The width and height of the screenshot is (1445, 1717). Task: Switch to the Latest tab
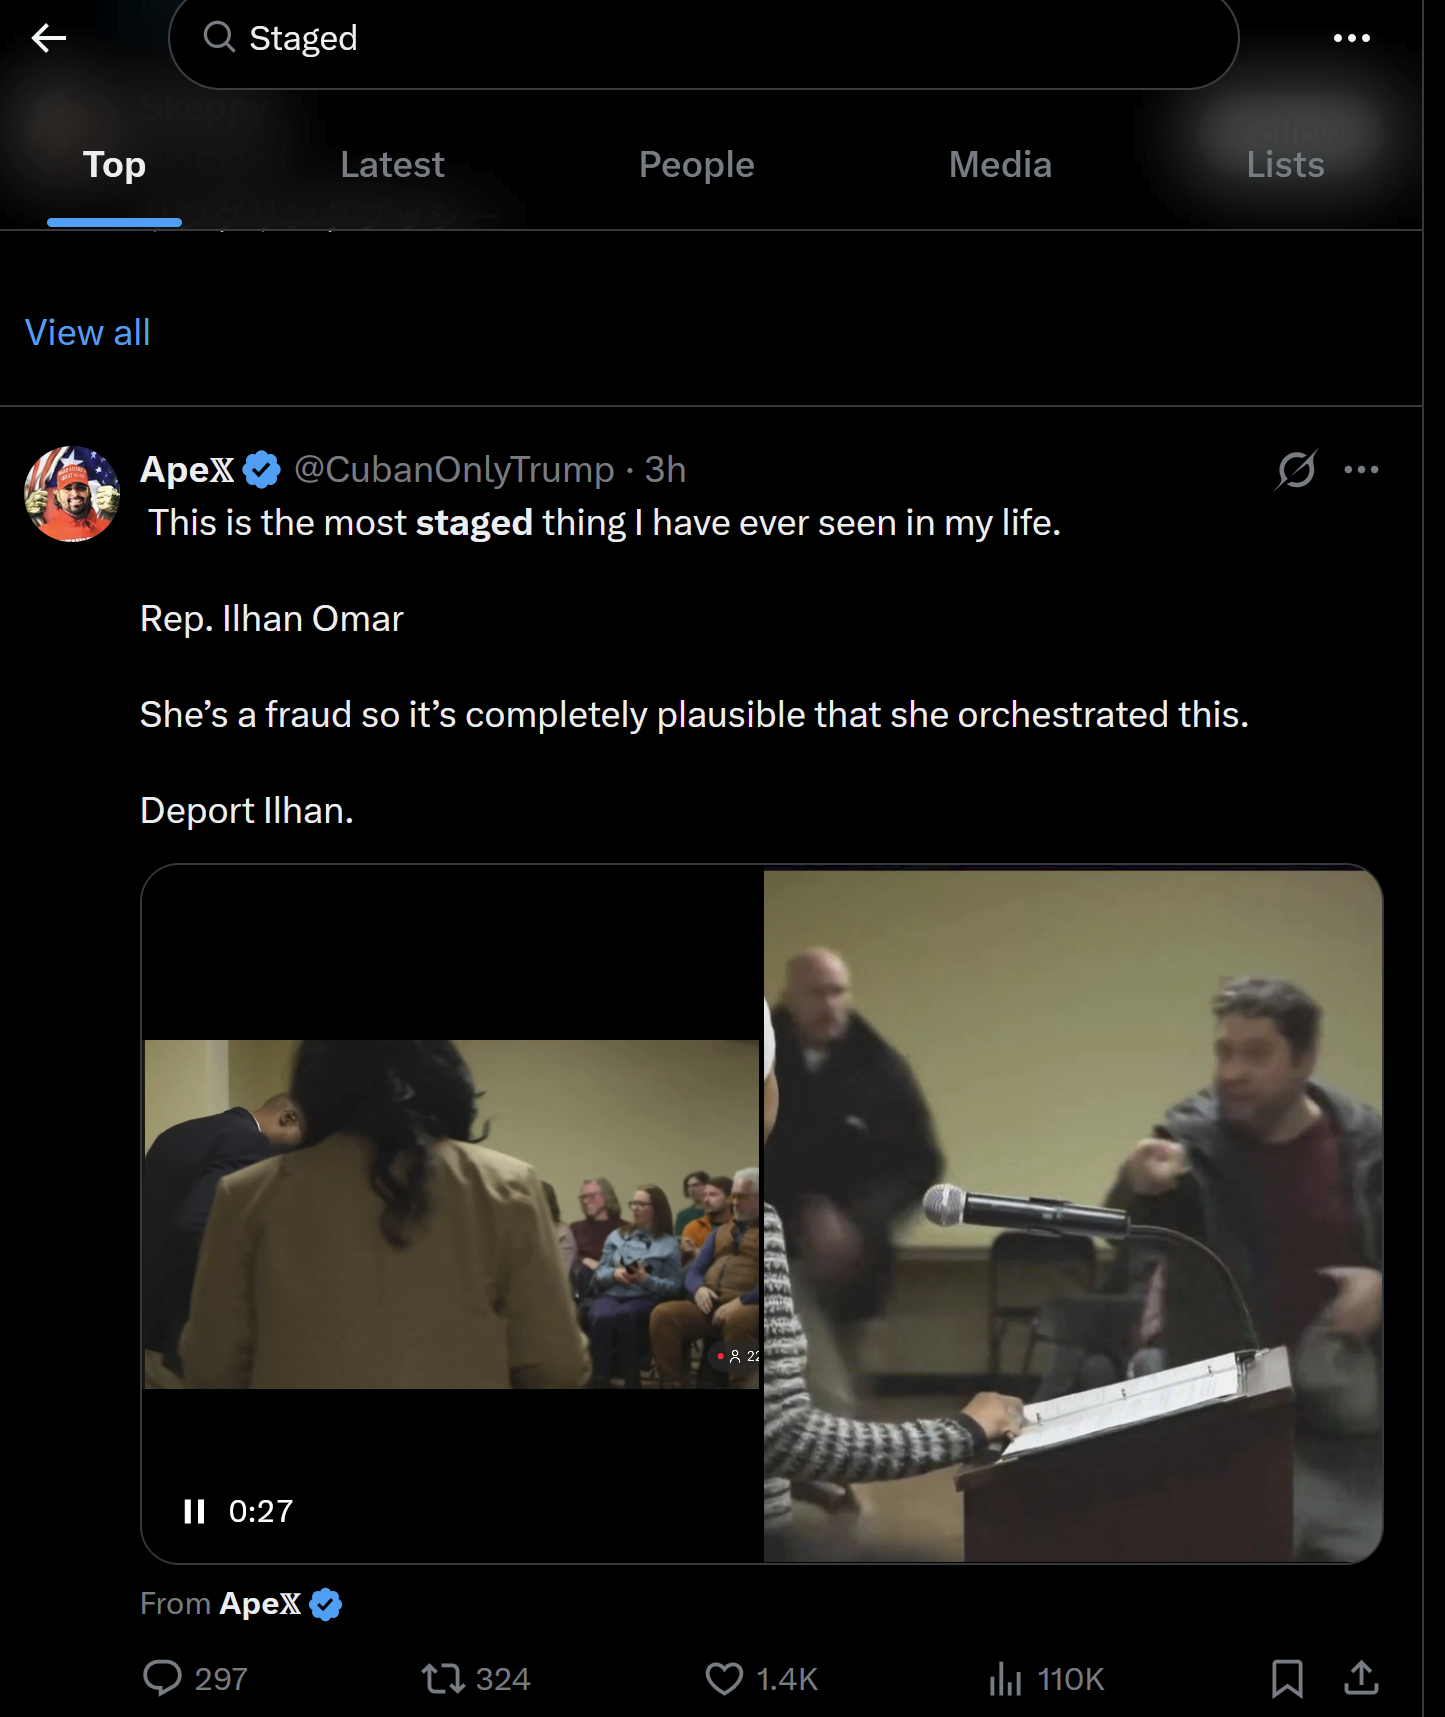pos(392,165)
